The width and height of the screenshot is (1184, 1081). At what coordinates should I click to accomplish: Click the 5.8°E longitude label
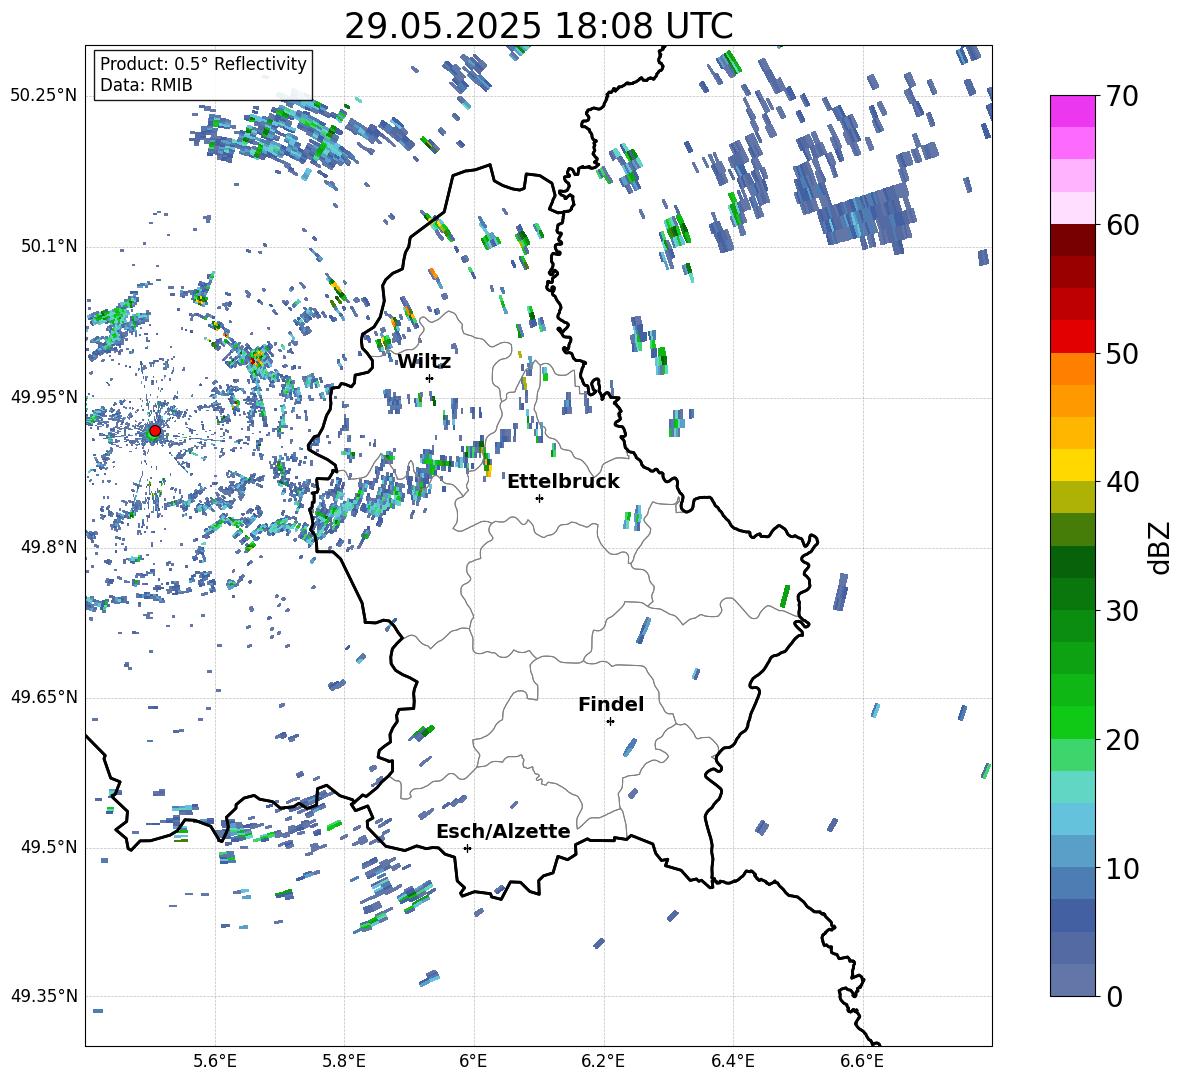point(344,1061)
